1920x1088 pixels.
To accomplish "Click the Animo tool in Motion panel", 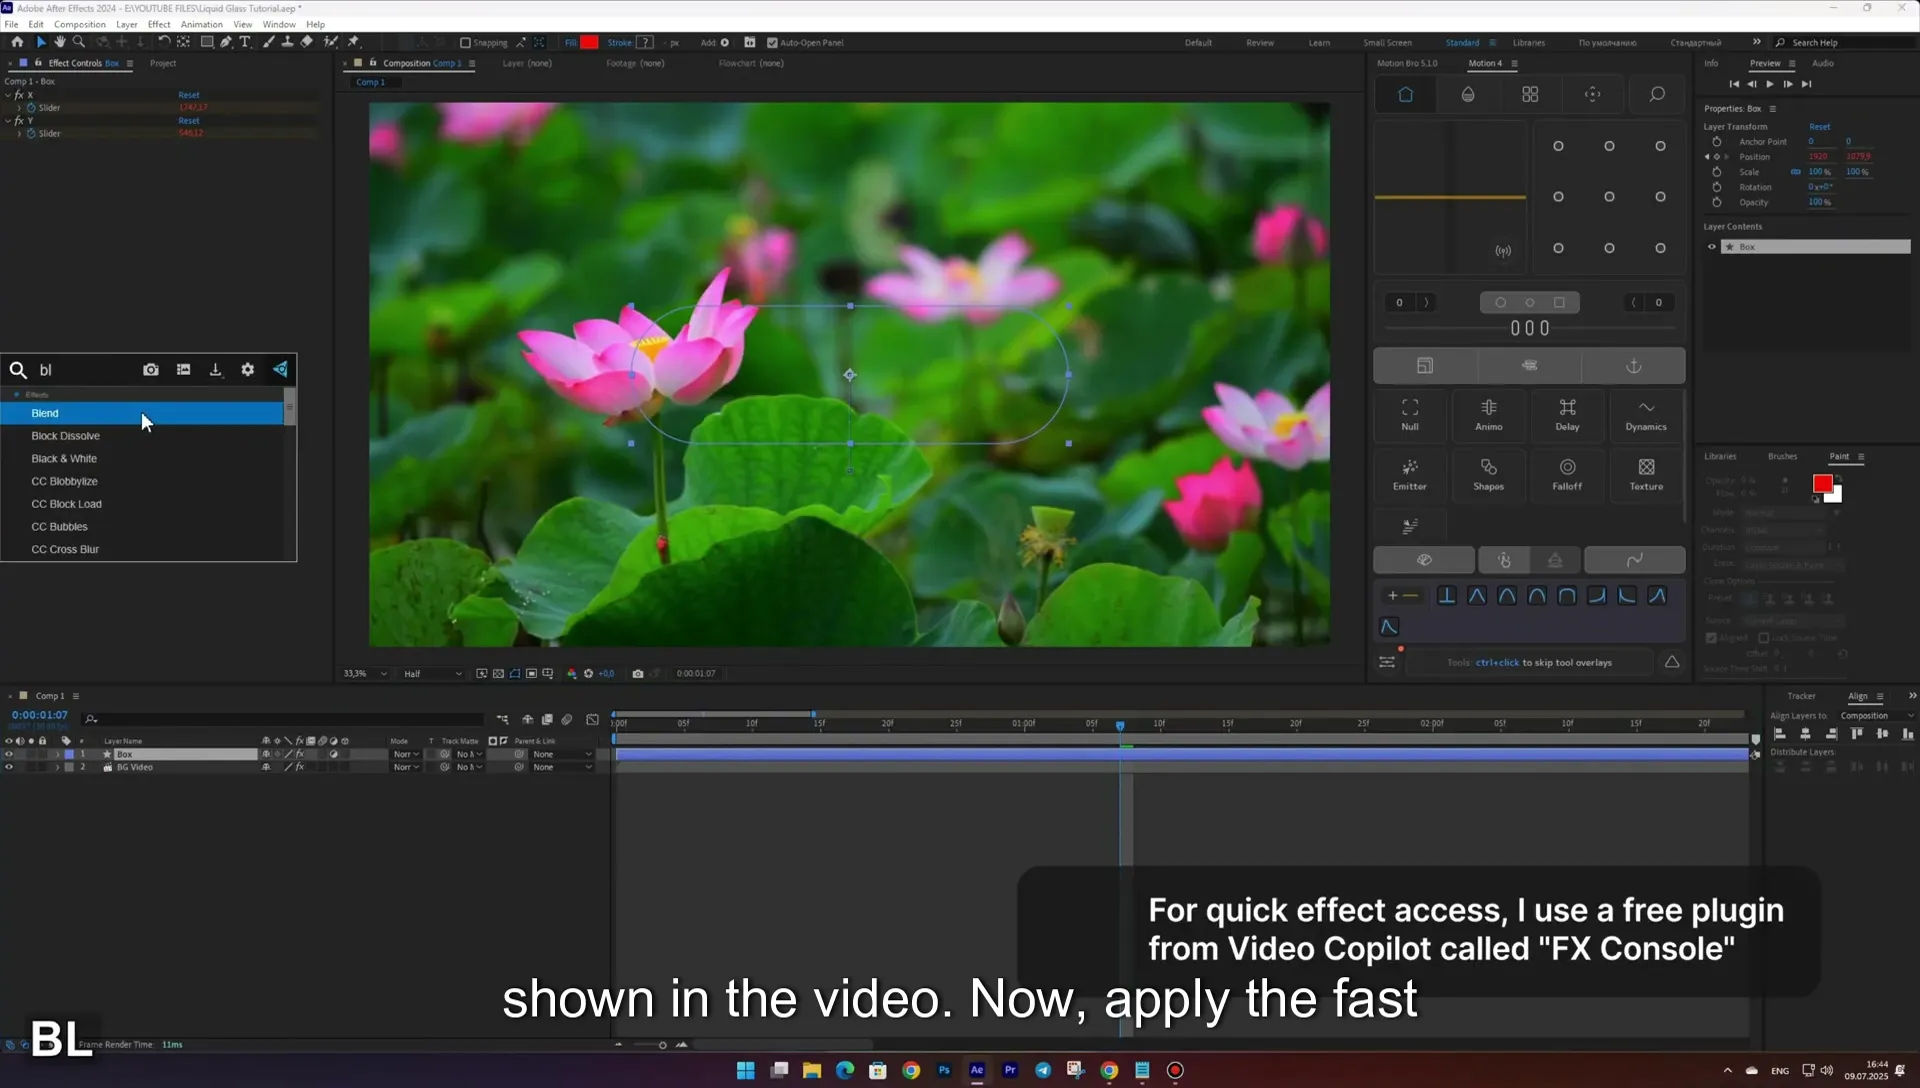I will pos(1489,414).
